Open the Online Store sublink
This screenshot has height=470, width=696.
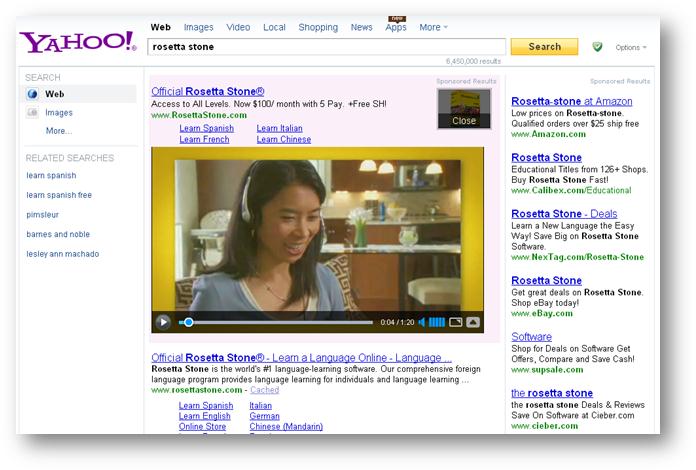[x=202, y=427]
